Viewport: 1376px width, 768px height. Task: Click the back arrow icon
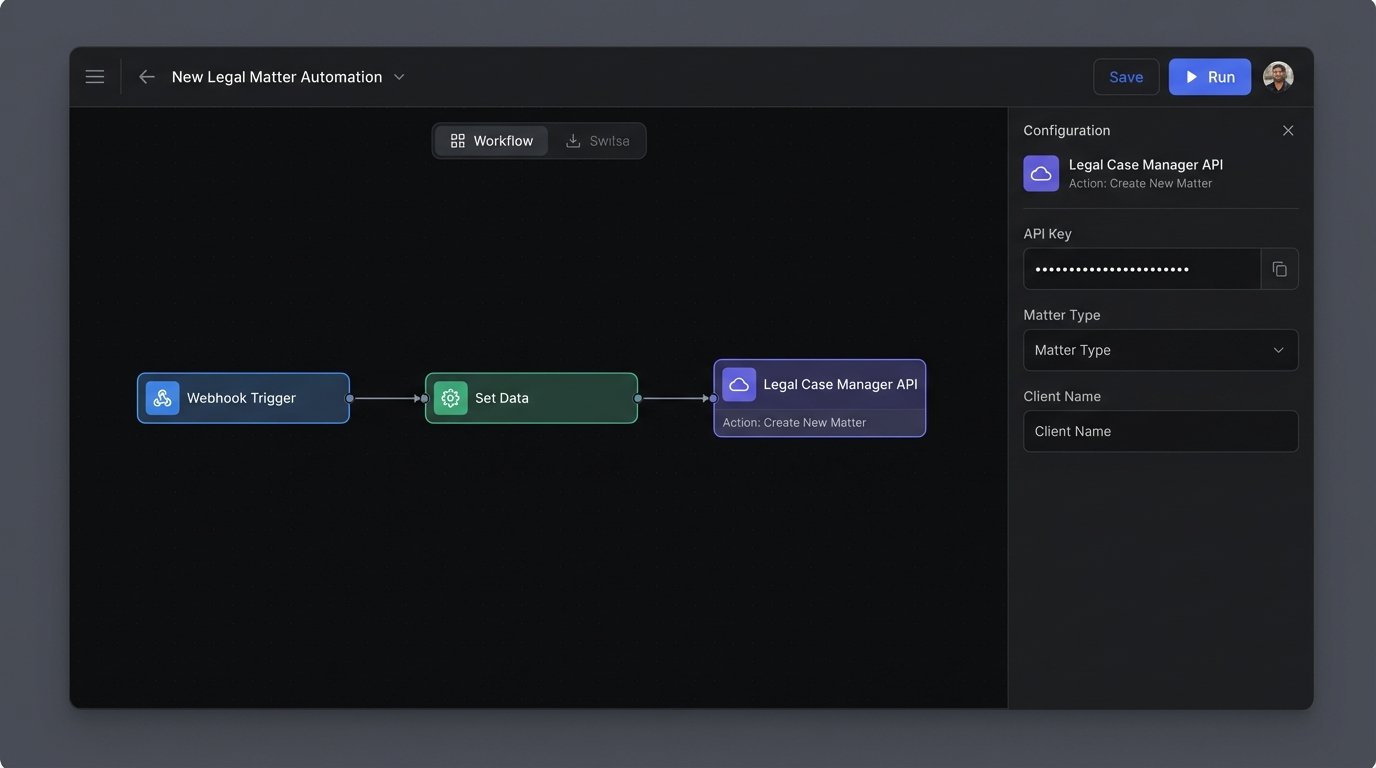[x=147, y=77]
